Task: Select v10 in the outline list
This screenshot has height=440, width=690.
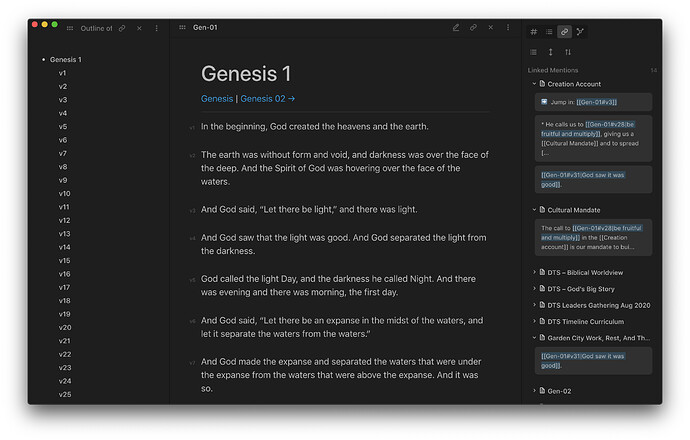Action: click(x=64, y=194)
